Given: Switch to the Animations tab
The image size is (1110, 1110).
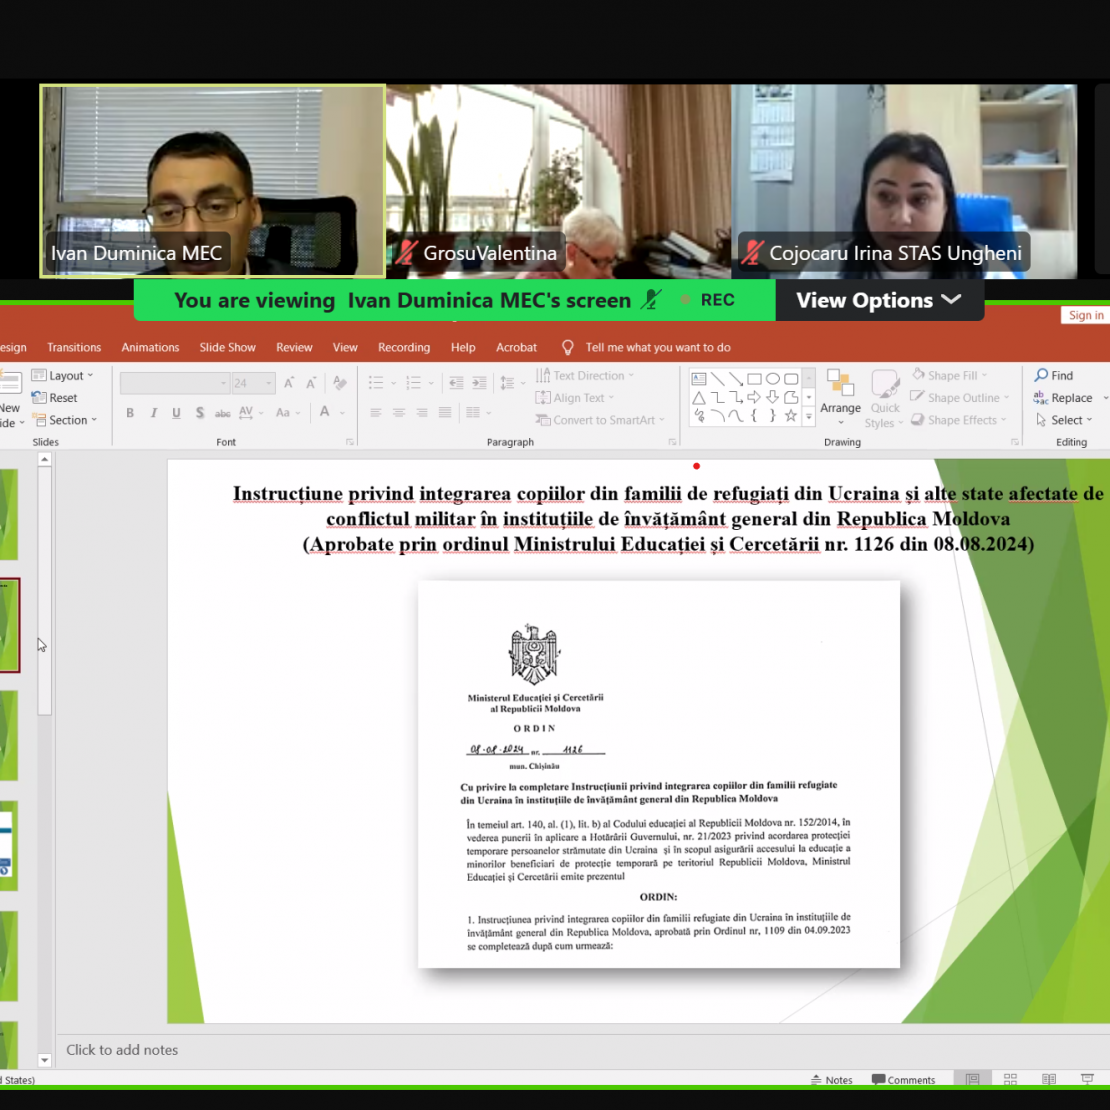Looking at the screenshot, I should (x=150, y=347).
